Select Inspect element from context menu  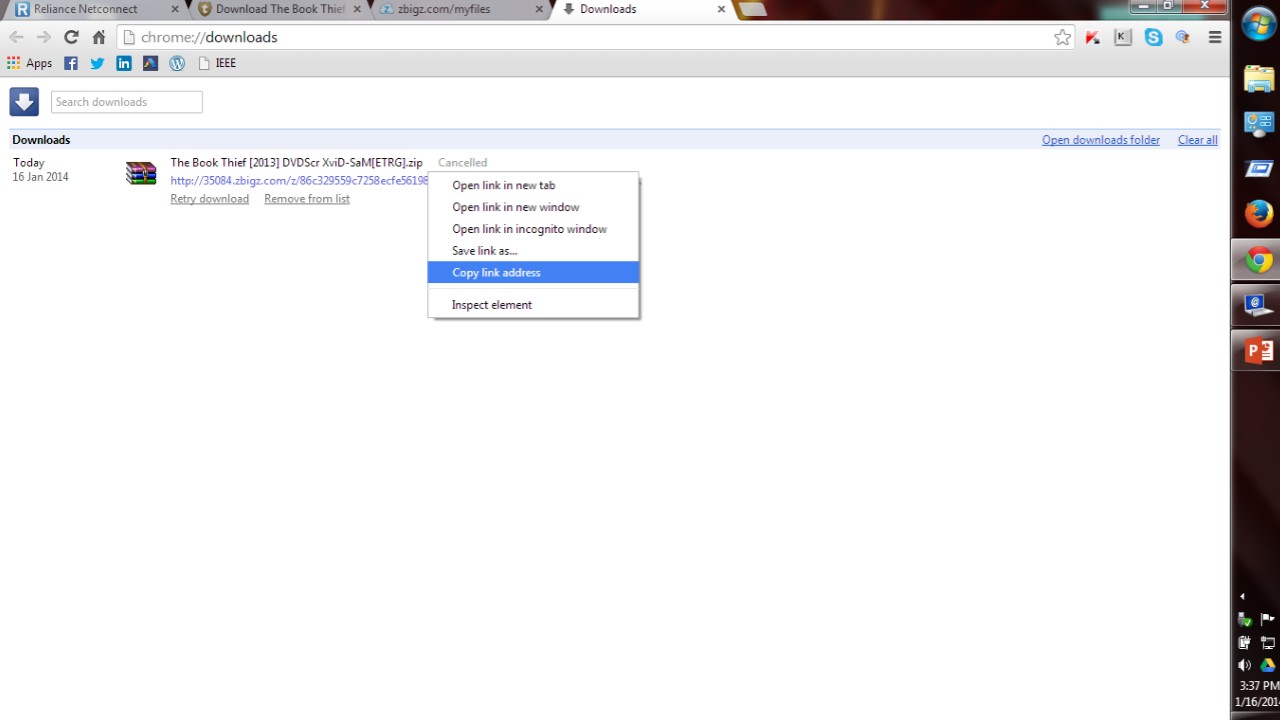[x=491, y=305]
